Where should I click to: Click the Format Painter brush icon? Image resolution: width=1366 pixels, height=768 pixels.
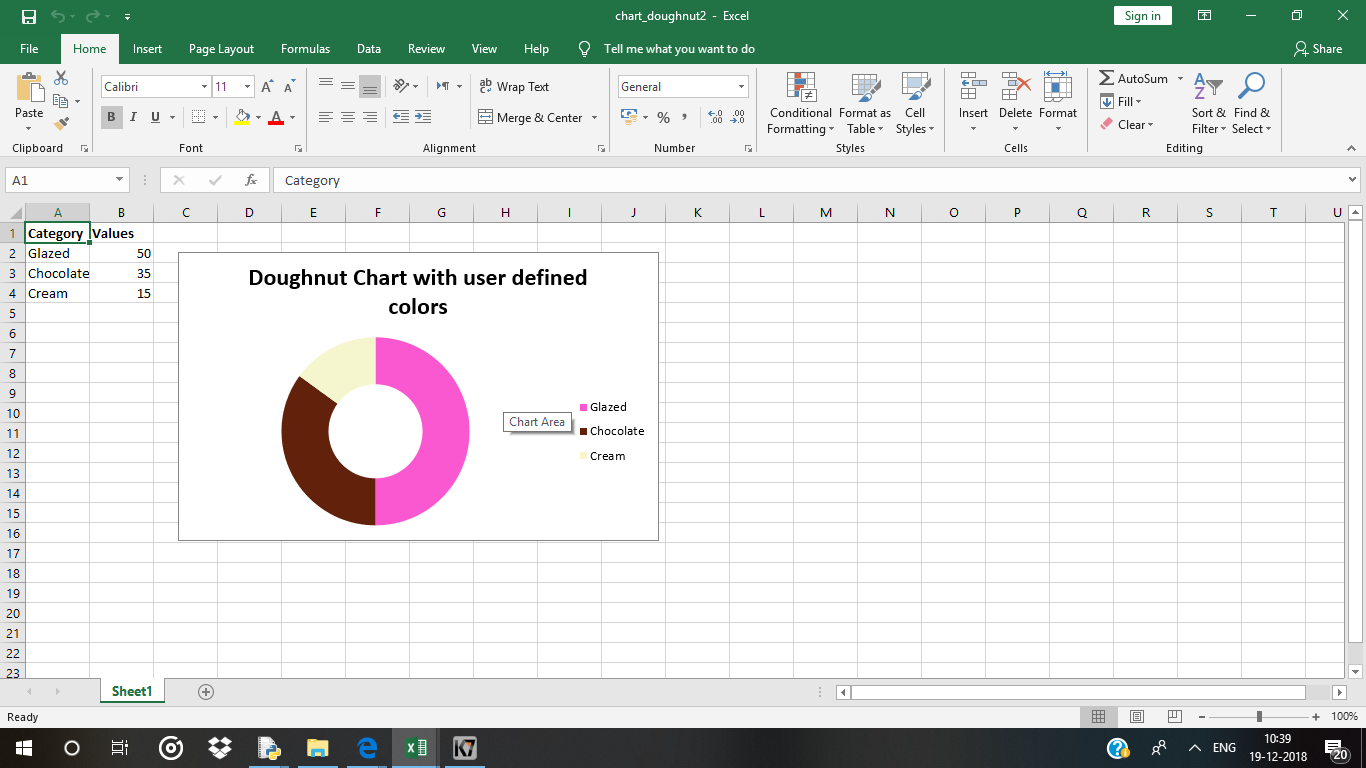[x=61, y=124]
